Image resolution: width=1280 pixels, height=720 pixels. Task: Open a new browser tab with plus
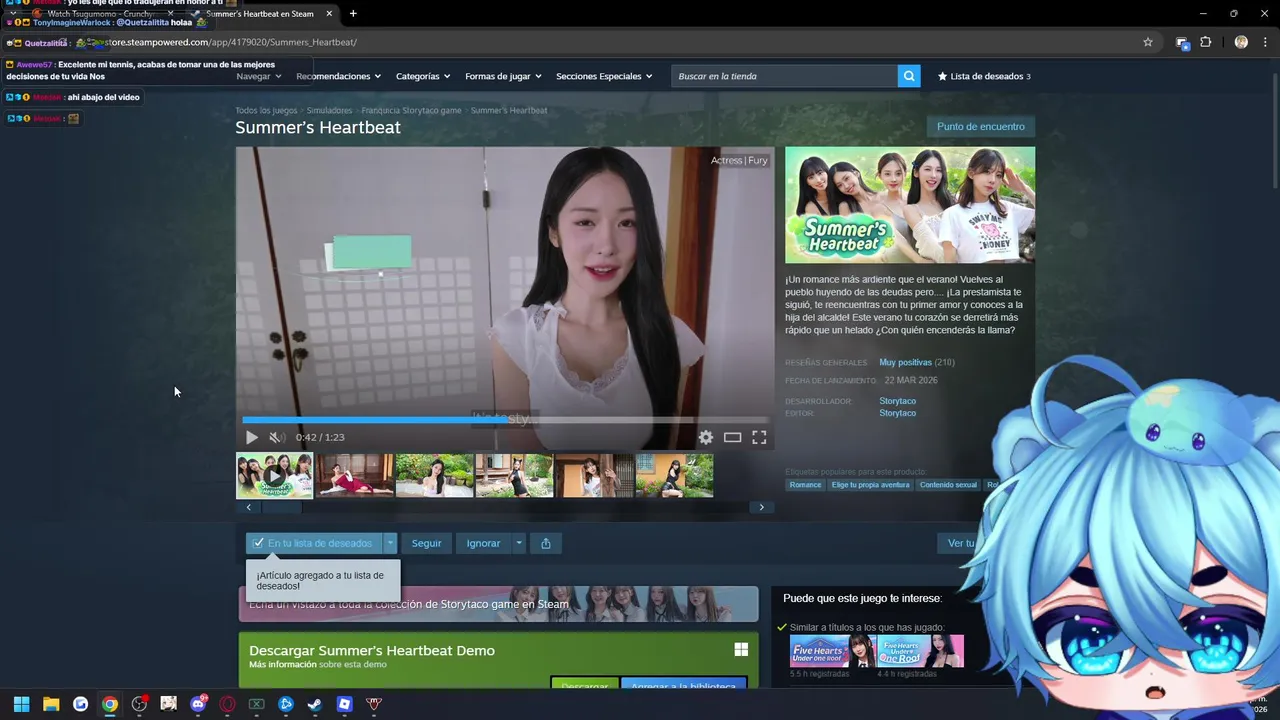click(x=353, y=14)
